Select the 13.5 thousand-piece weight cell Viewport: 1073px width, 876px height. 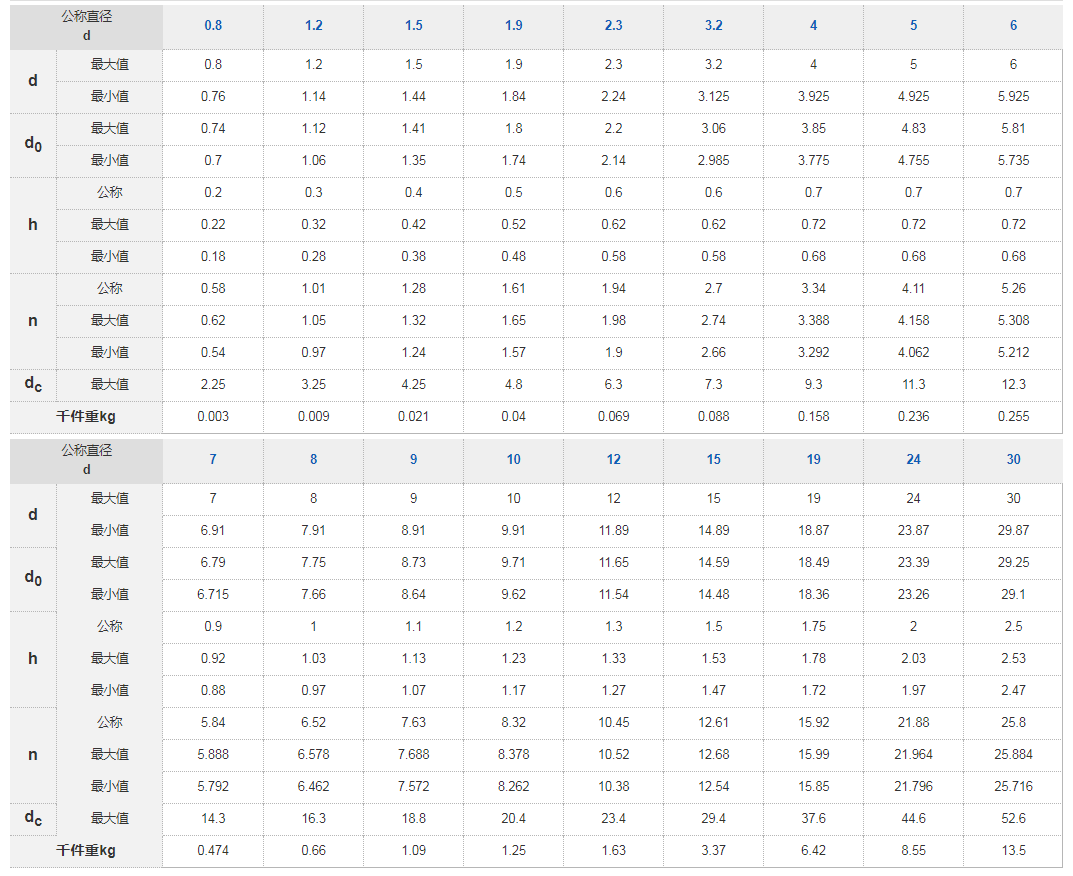point(1013,851)
